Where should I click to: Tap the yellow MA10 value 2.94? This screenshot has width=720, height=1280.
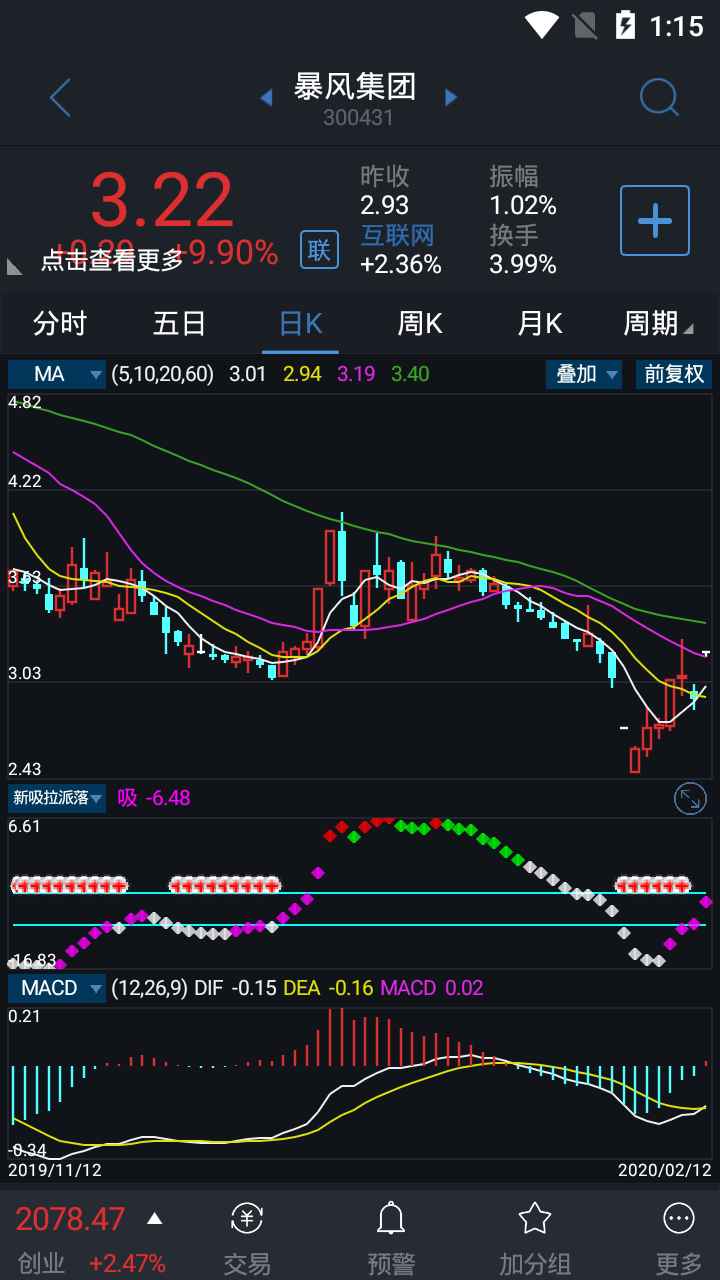coord(302,374)
